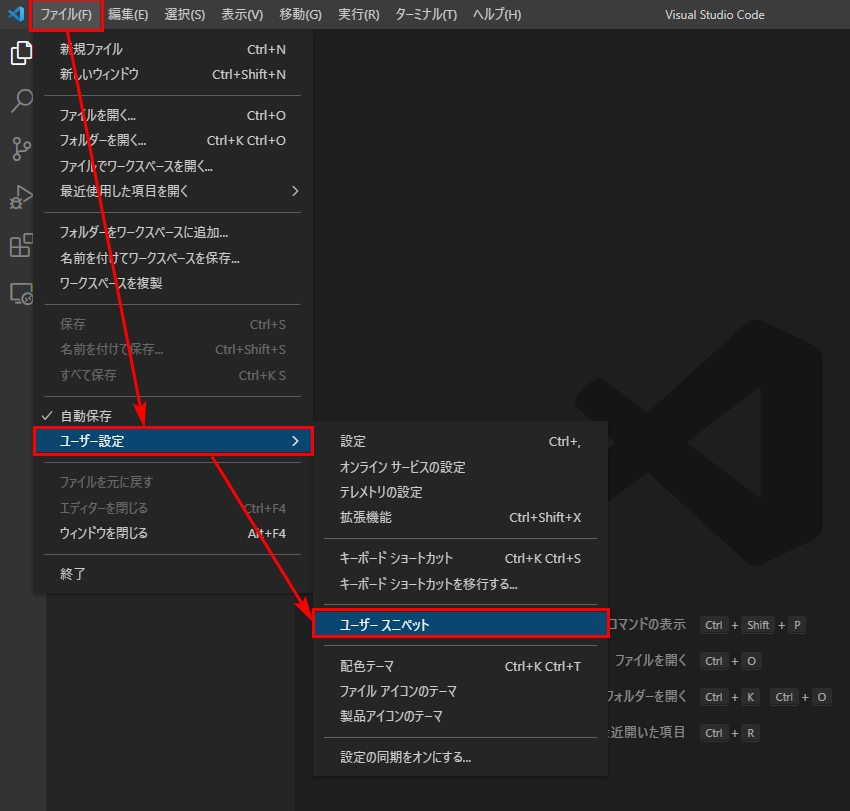Choose 終了 to exit
This screenshot has height=811, width=850.
172,574
